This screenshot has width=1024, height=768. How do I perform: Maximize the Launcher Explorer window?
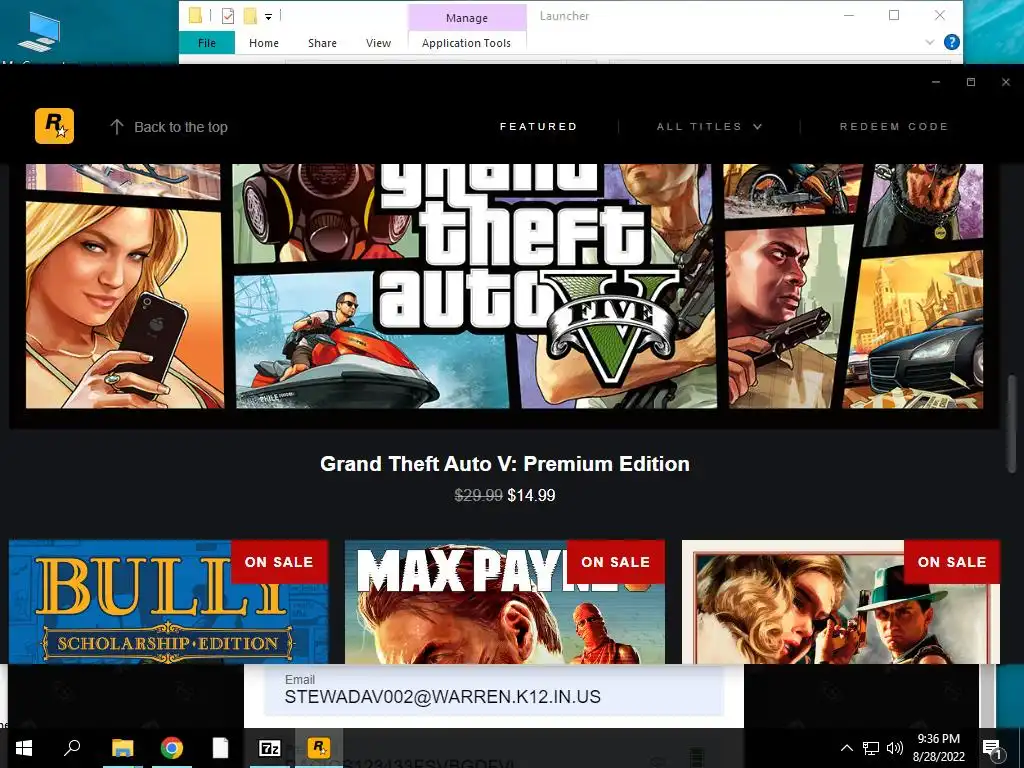[x=894, y=15]
